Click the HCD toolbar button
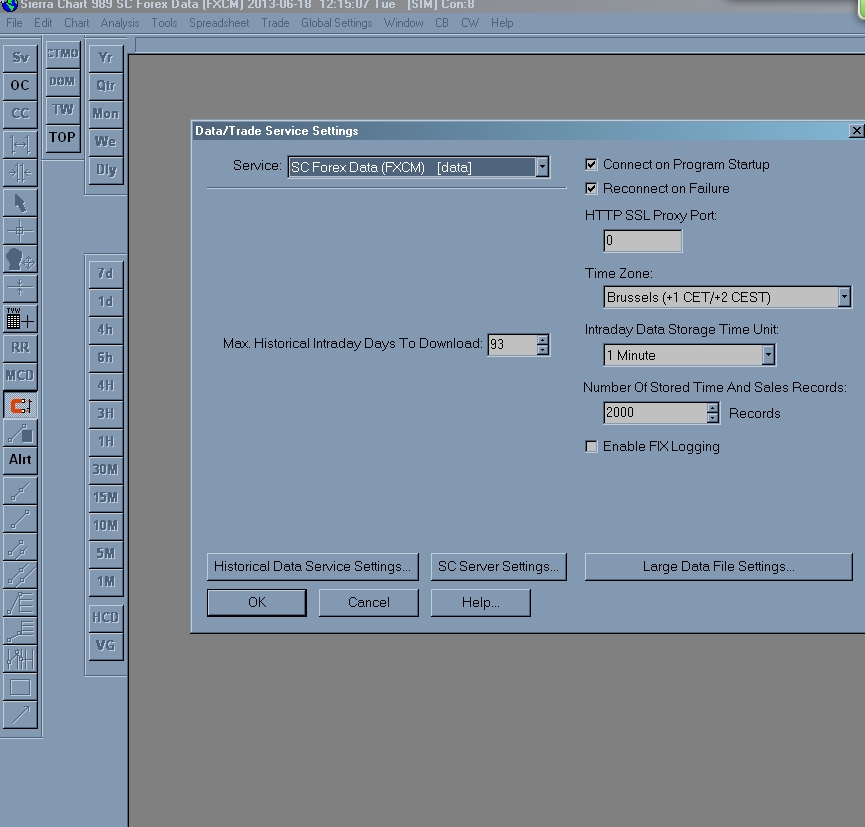The width and height of the screenshot is (865, 827). pyautogui.click(x=106, y=617)
